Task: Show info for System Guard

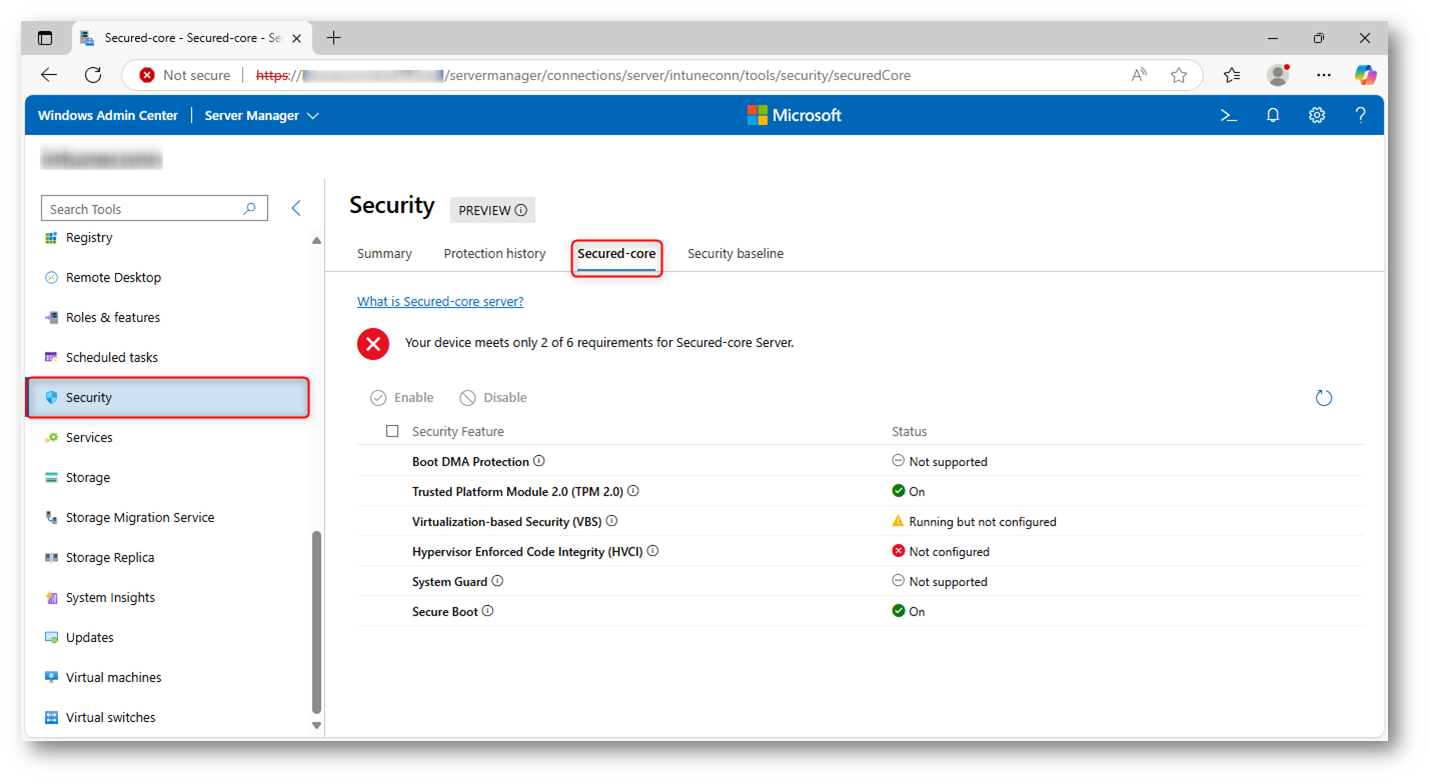Action: (497, 581)
